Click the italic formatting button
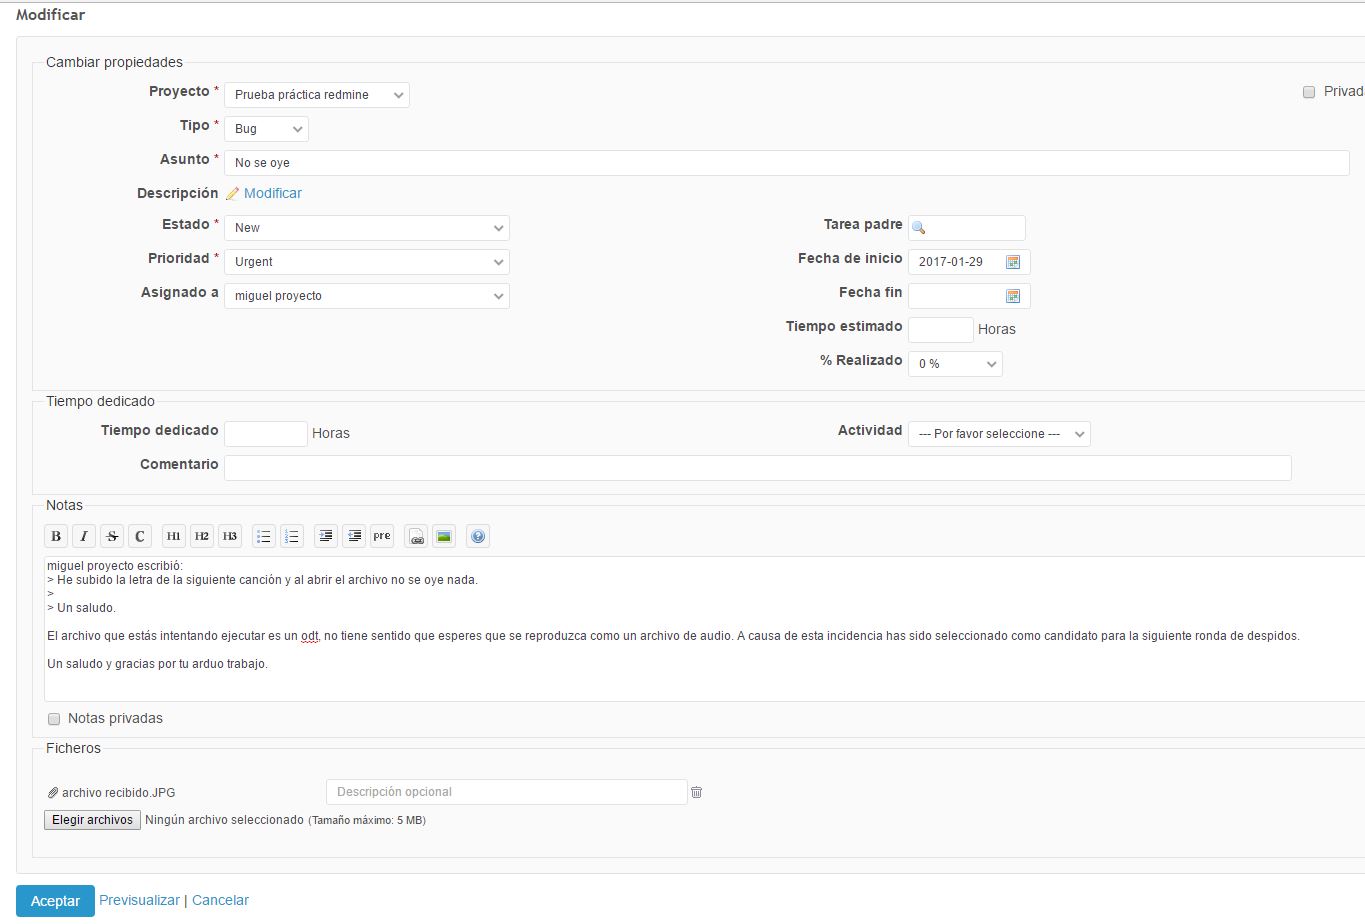1365x924 pixels. pos(84,536)
